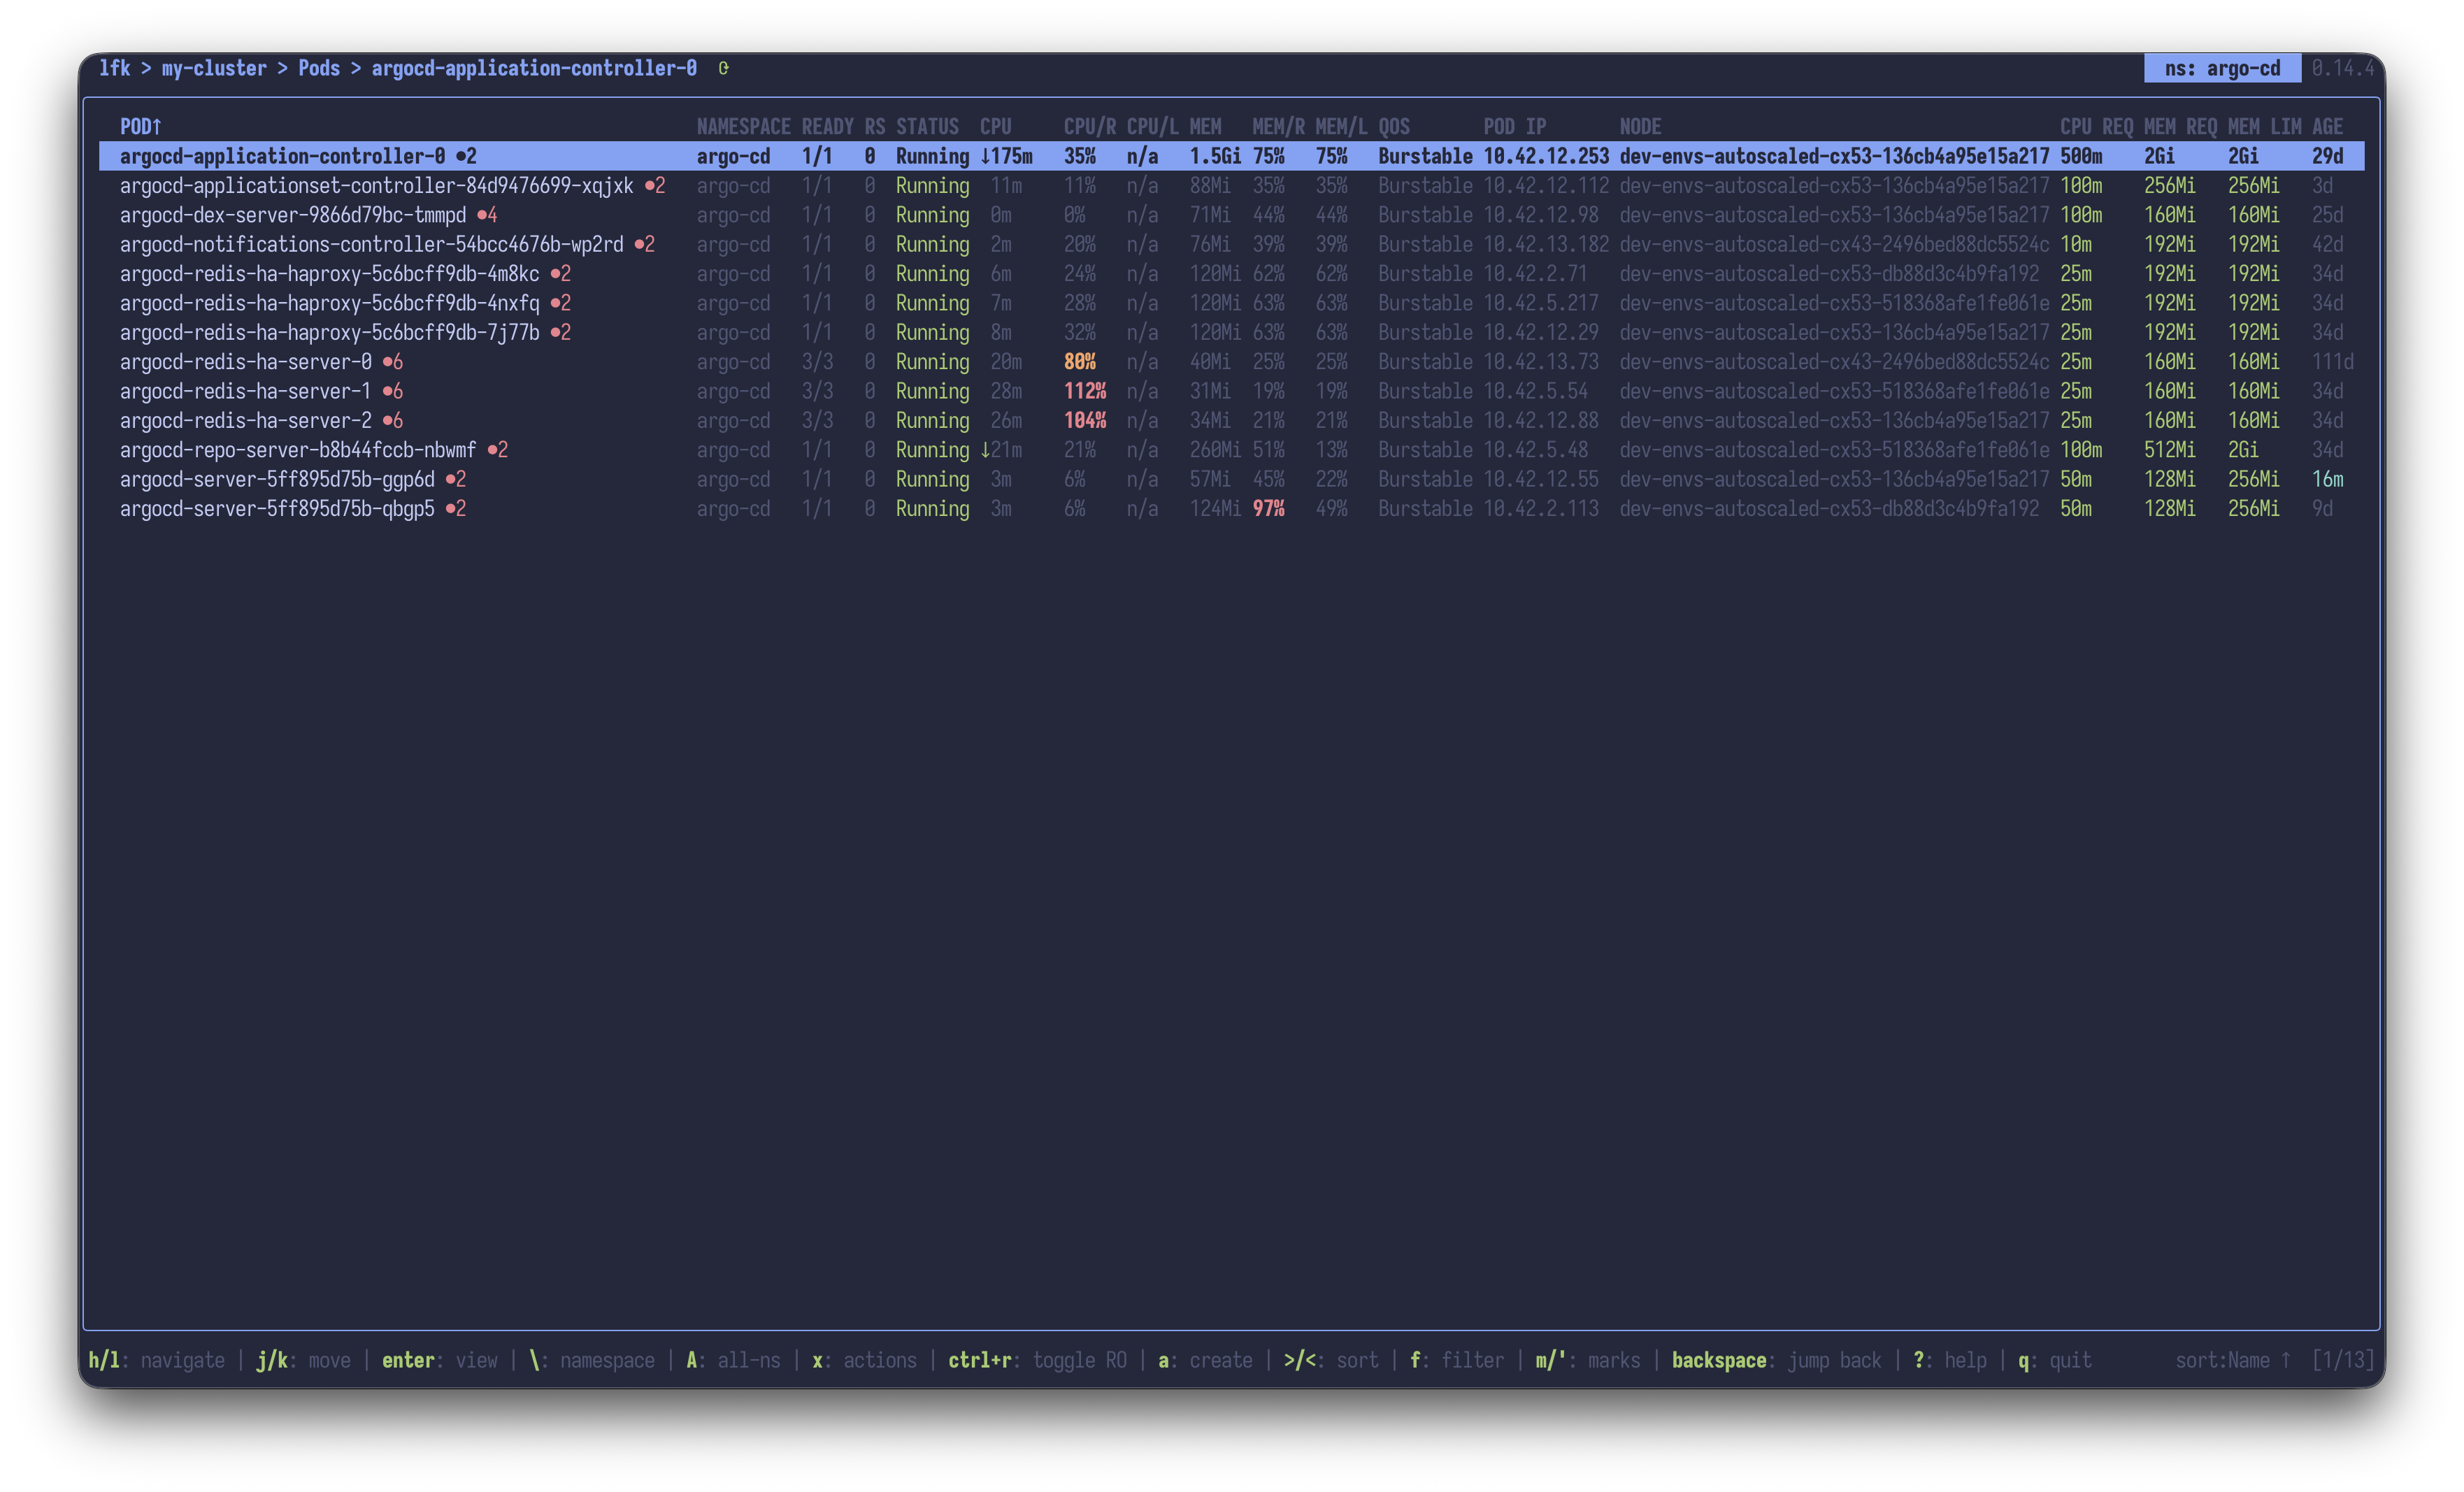Click the red 97% MEM/R value
This screenshot has height=1492, width=2464.
tap(1268, 508)
